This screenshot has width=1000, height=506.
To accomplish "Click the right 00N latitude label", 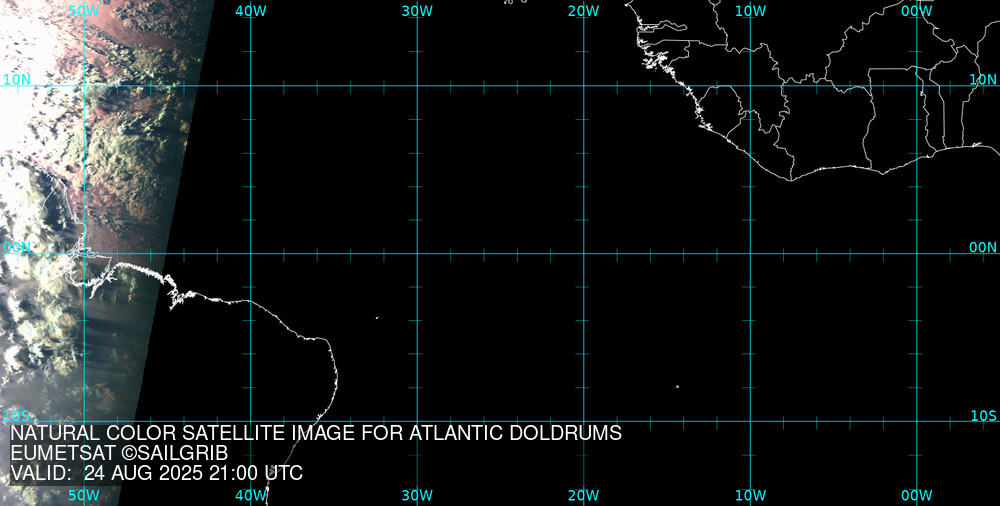I will (983, 248).
